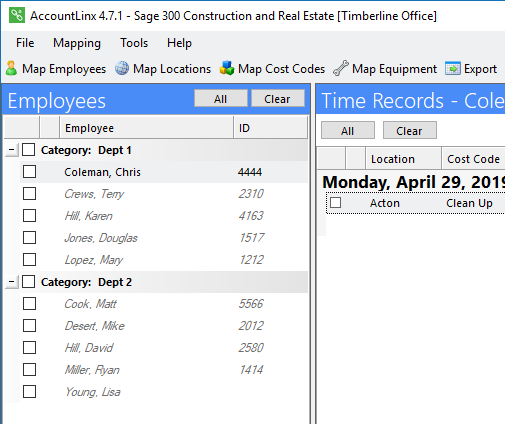Click the Monday, April 29 date heading
The image size is (505, 424).
tap(414, 182)
